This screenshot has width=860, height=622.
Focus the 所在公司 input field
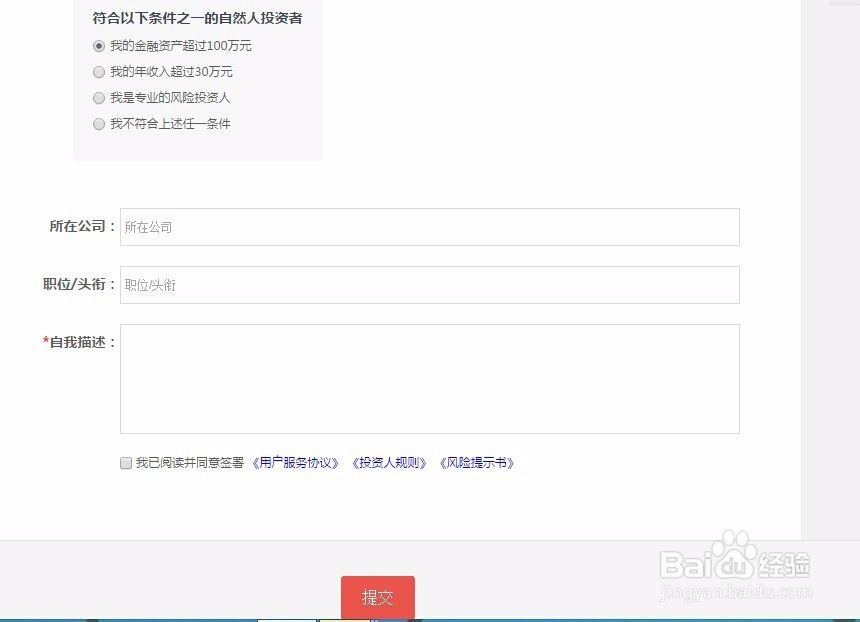429,227
